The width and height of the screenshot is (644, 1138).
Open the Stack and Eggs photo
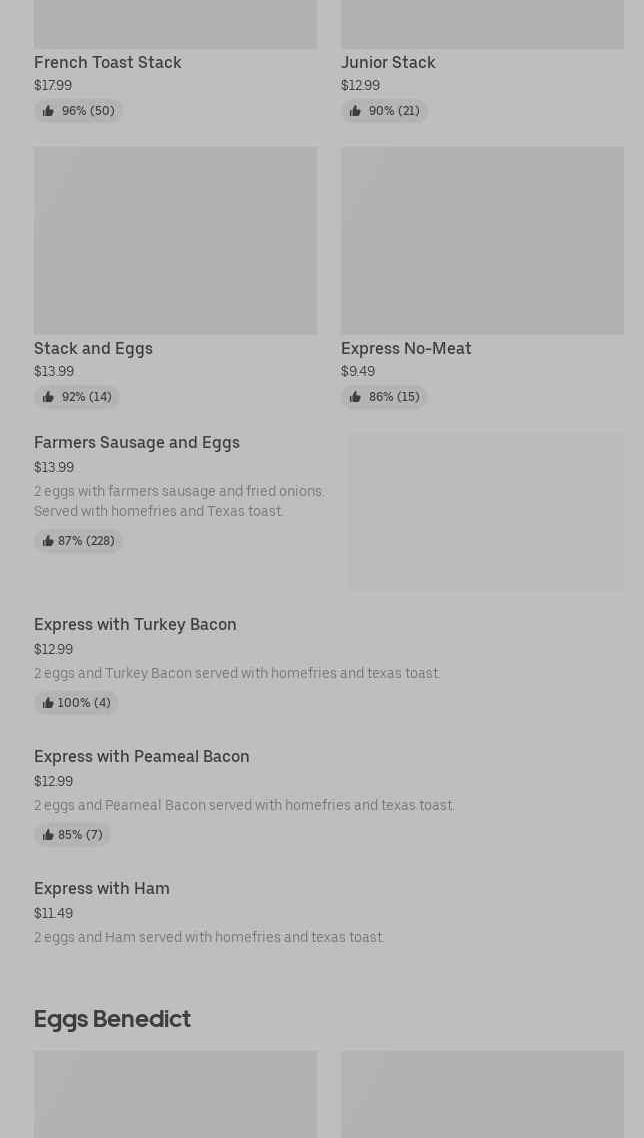tap(175, 240)
